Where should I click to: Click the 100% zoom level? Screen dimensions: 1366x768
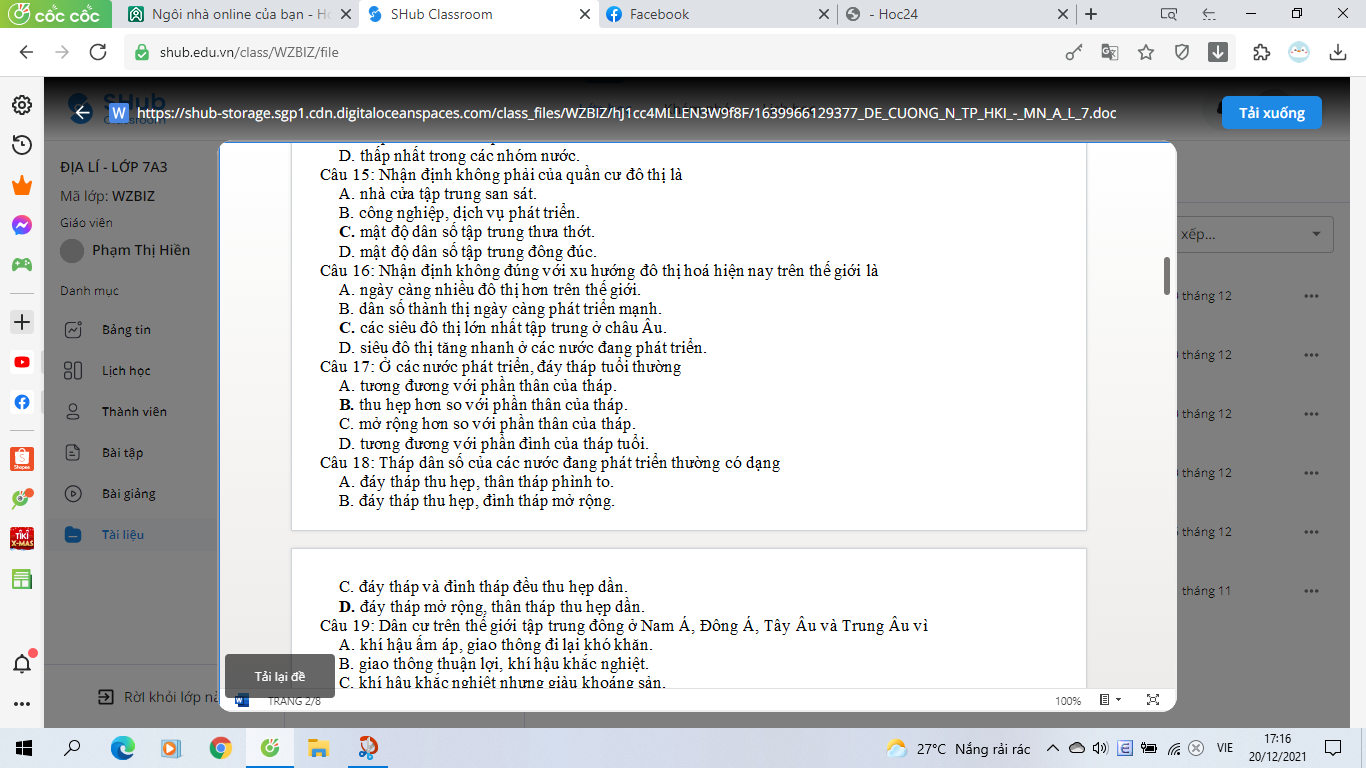tap(1068, 701)
